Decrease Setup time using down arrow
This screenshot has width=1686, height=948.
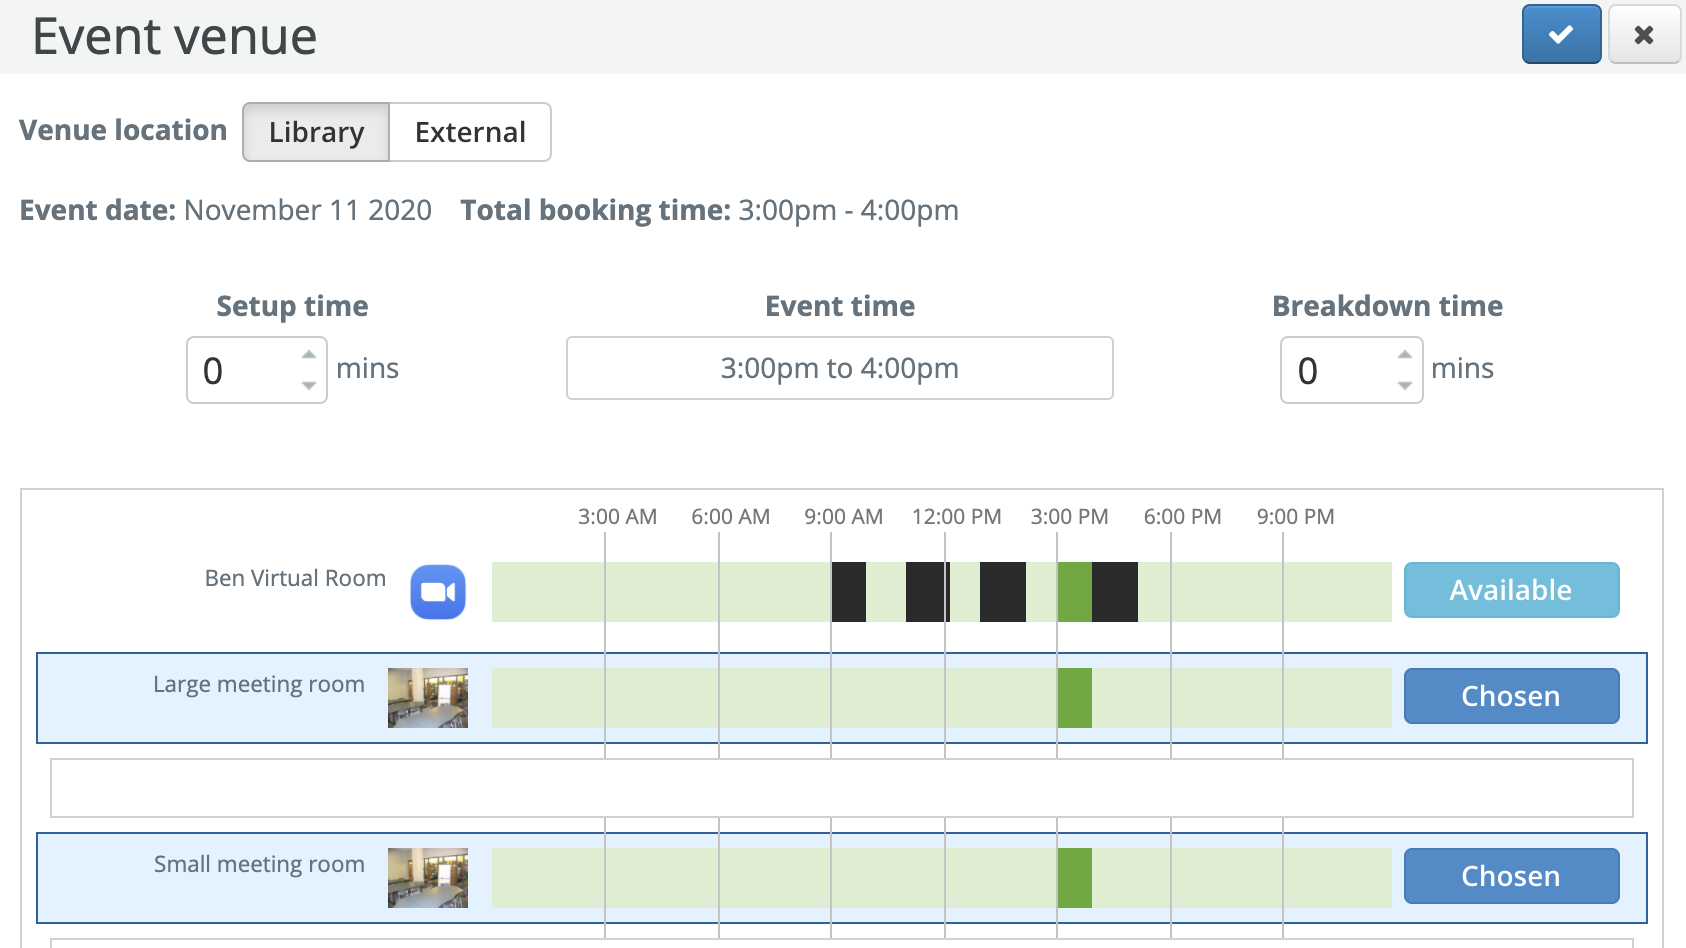[309, 385]
